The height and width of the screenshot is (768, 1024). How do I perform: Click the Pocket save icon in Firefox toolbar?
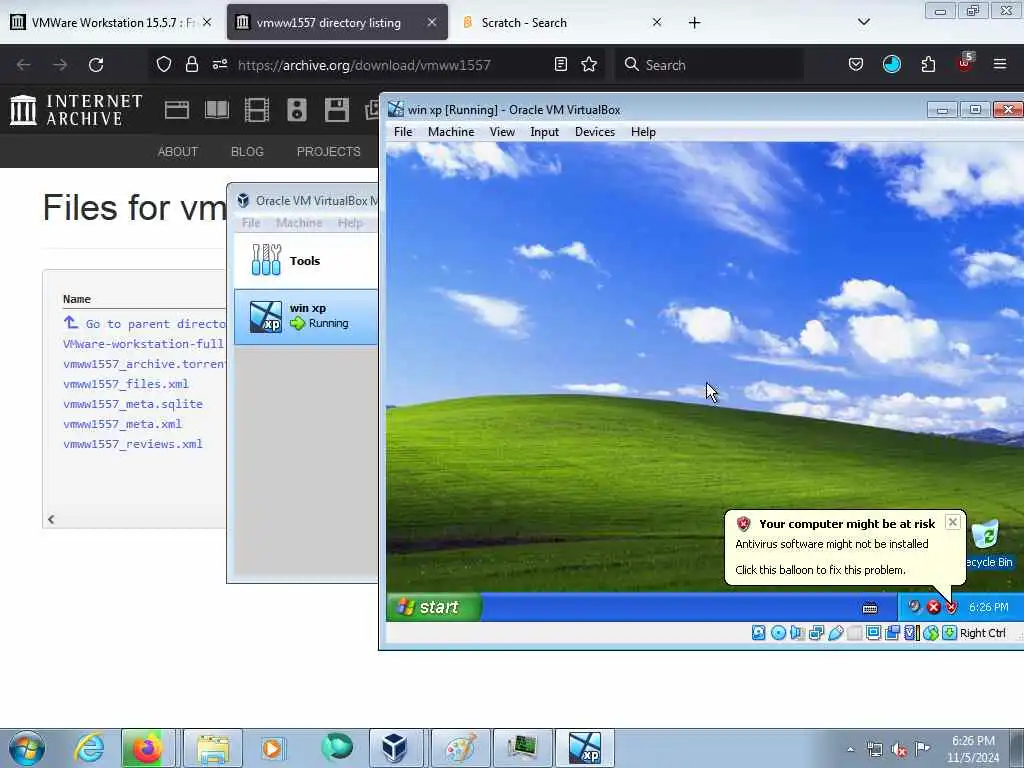(x=856, y=64)
